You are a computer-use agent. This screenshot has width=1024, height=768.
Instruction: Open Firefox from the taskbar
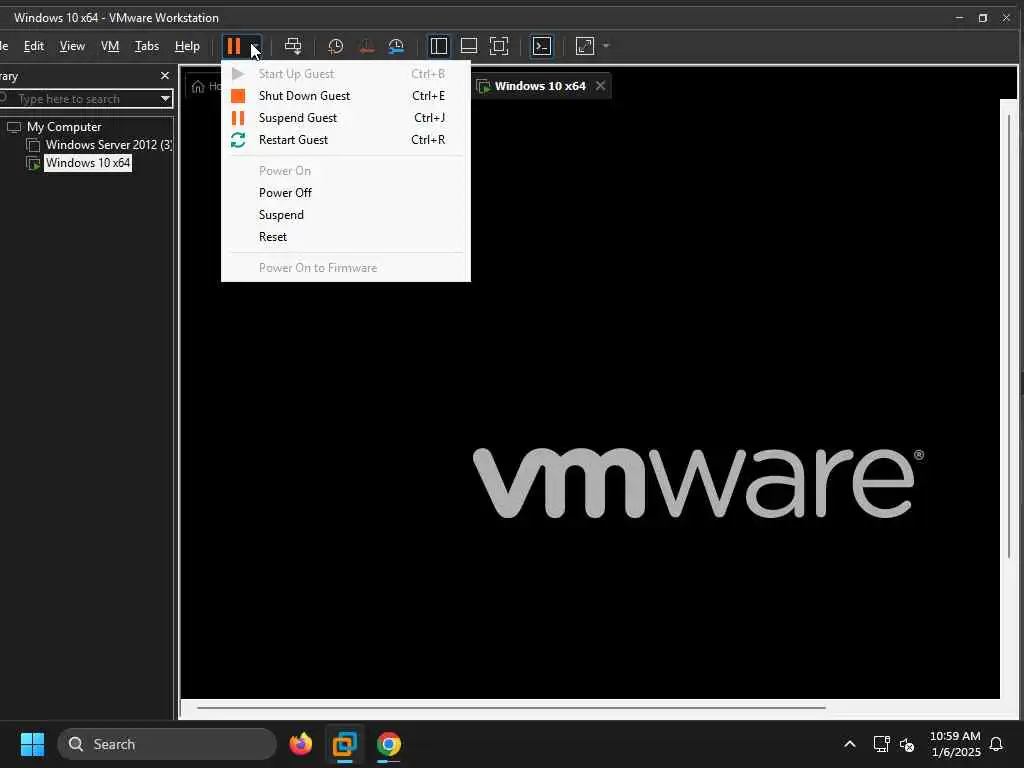coord(300,744)
